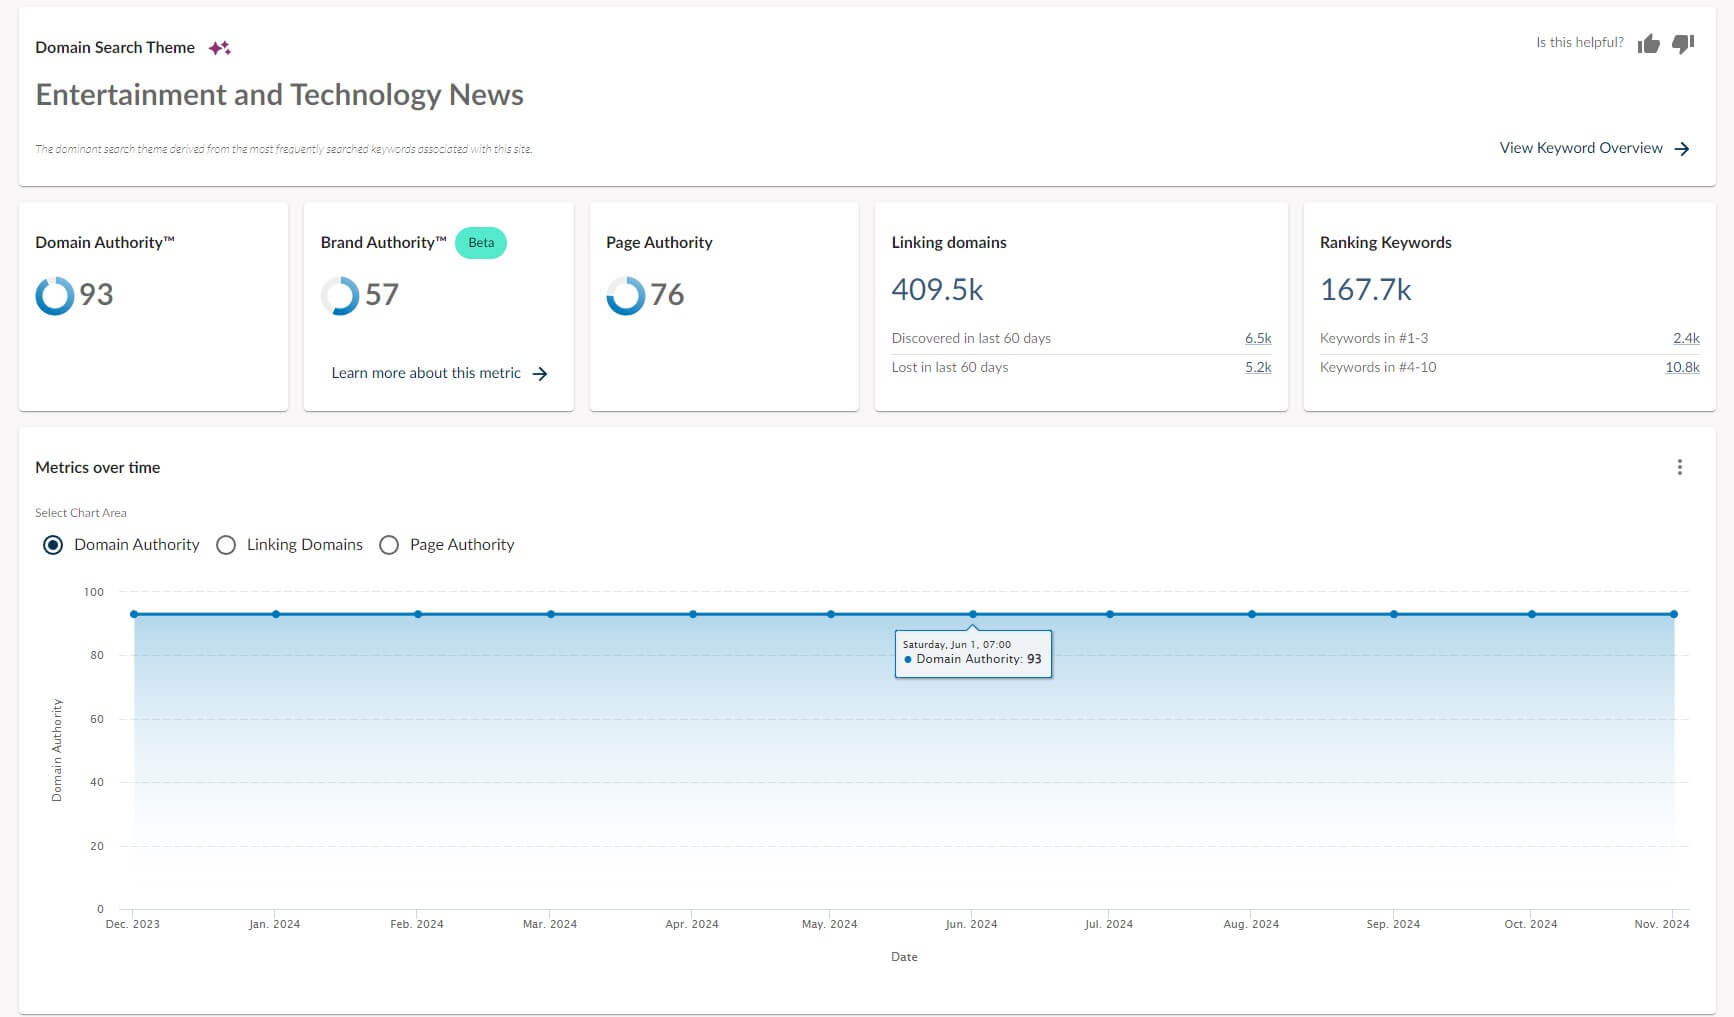This screenshot has height=1017, width=1734.
Task: Click the sparkle icon next to Domain Search Theme
Action: click(218, 46)
